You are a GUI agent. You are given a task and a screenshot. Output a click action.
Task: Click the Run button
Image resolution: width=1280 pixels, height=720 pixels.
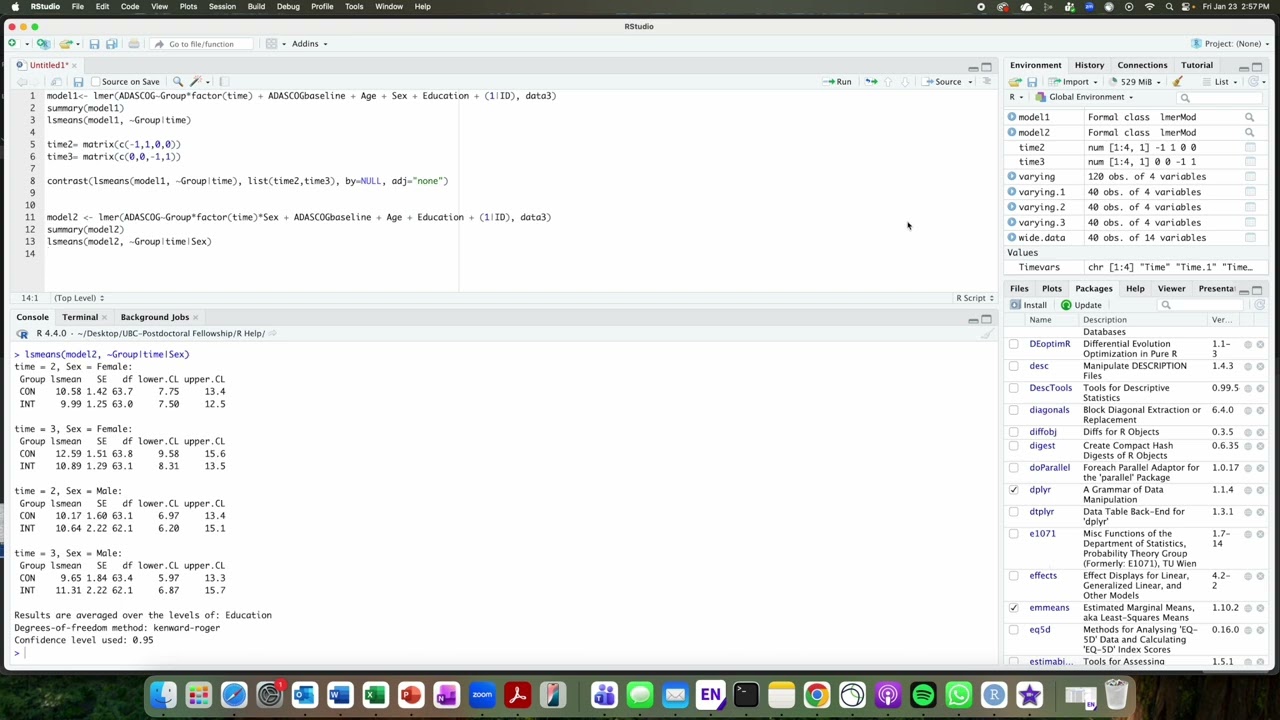tap(838, 82)
